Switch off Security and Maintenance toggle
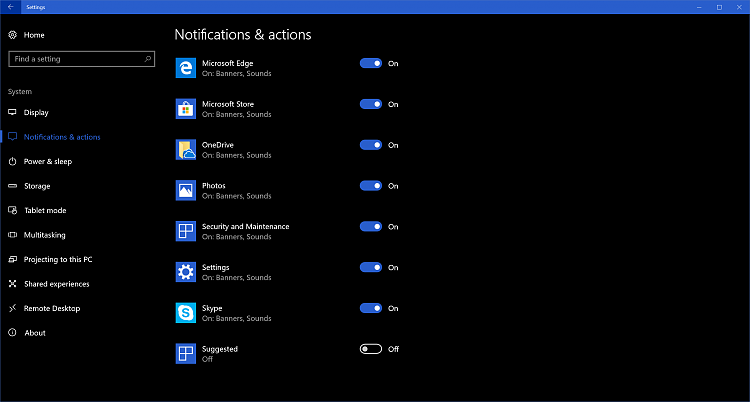The image size is (750, 402). point(371,226)
